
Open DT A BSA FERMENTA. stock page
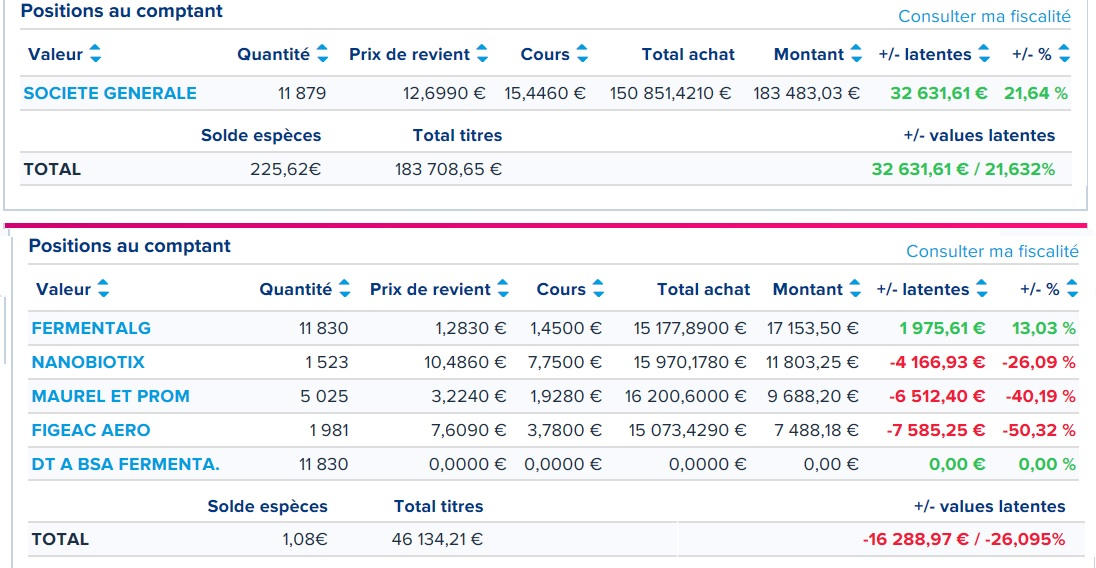tap(126, 464)
